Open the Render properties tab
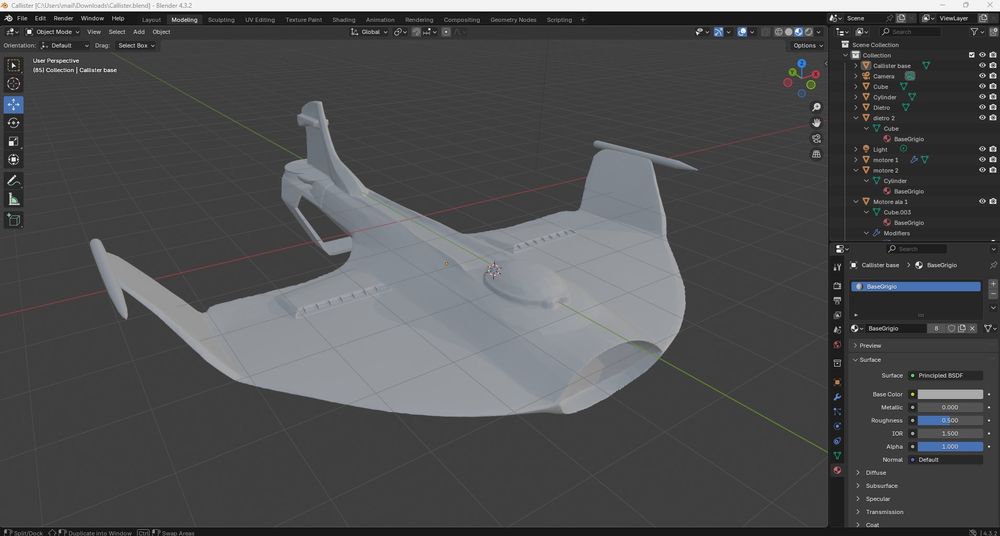 click(837, 285)
